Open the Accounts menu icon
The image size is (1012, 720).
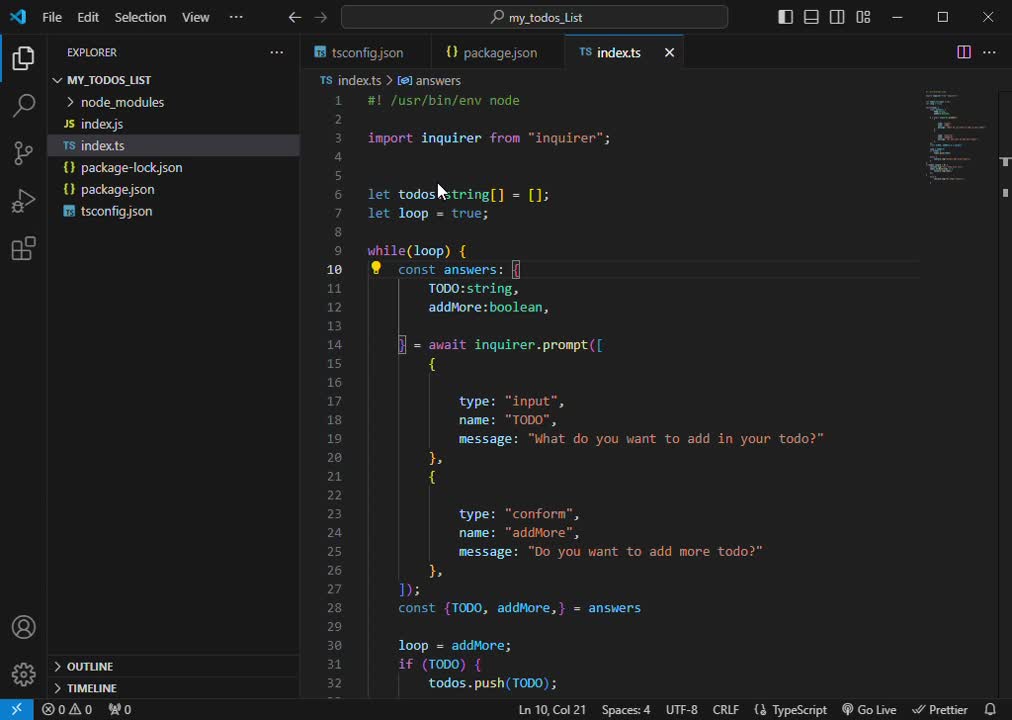pos(23,627)
